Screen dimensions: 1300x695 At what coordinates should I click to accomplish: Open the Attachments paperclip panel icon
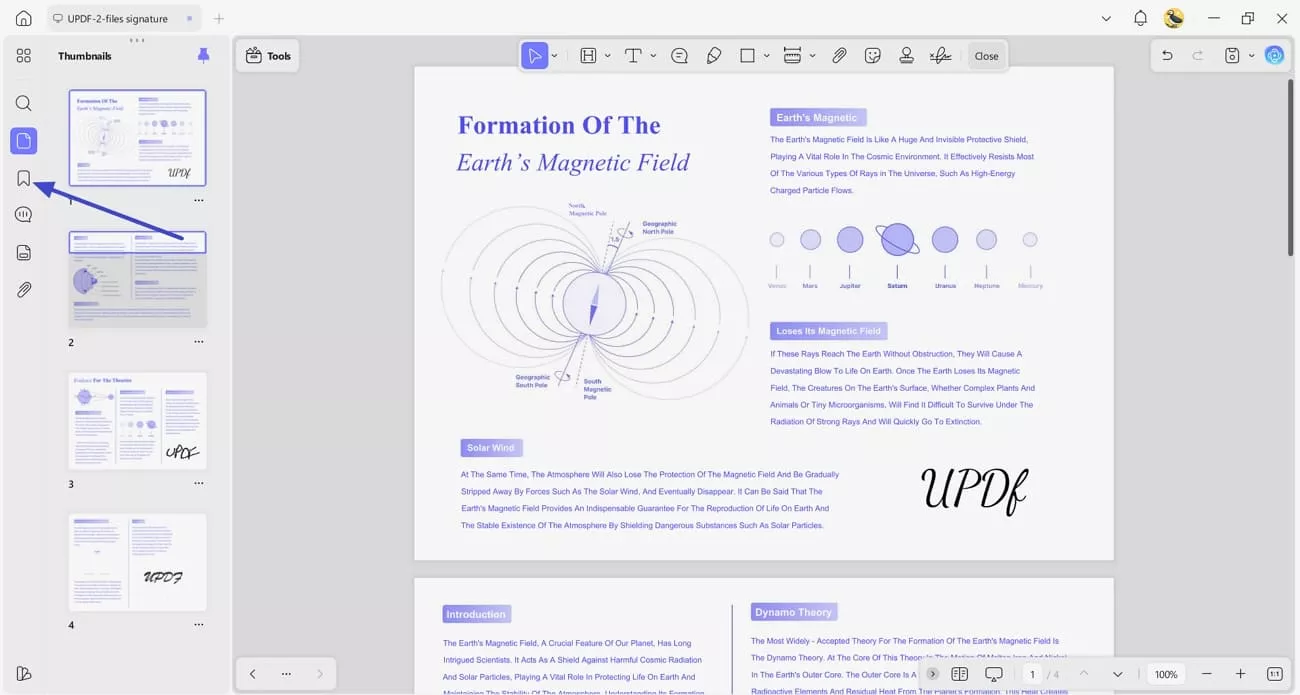pos(24,290)
